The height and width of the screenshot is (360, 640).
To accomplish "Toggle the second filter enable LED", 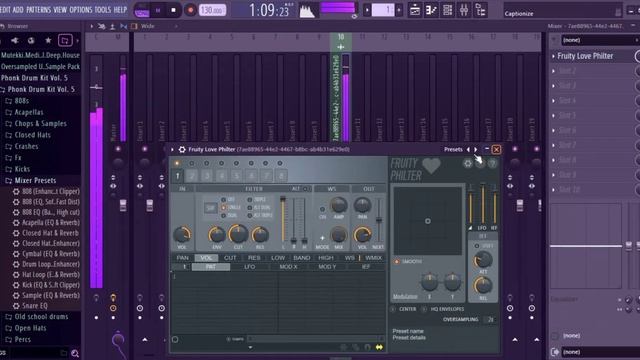I will [x=191, y=163].
